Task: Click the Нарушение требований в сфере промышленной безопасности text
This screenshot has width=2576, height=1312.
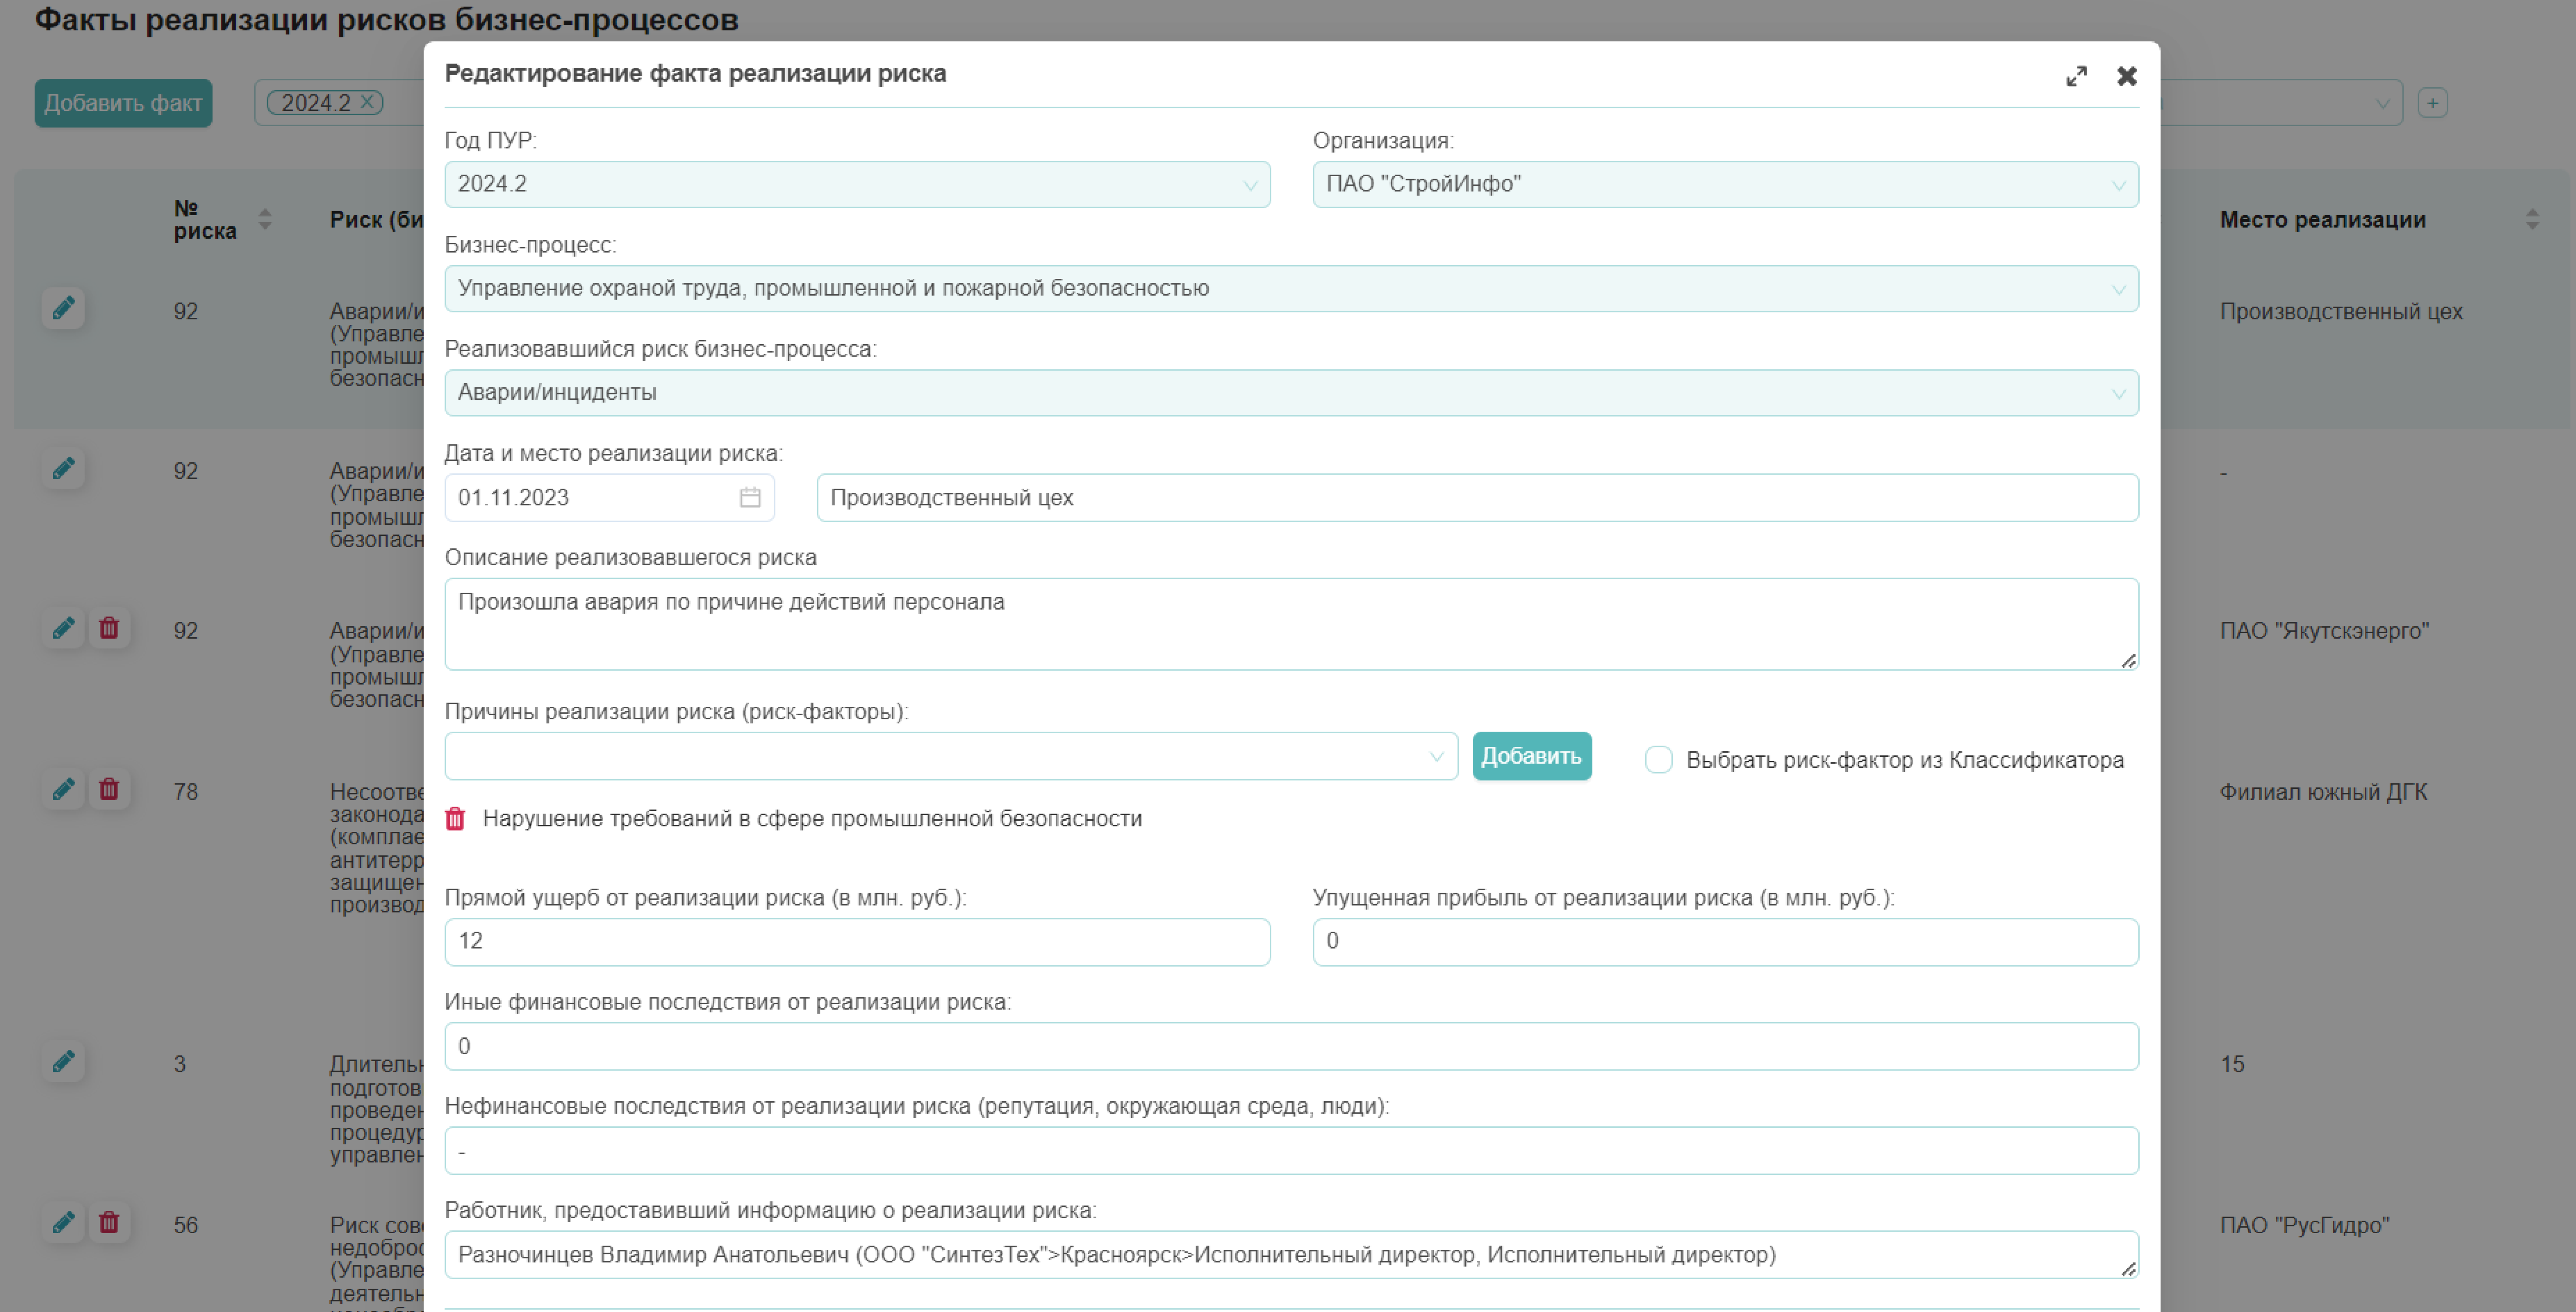Action: point(812,819)
